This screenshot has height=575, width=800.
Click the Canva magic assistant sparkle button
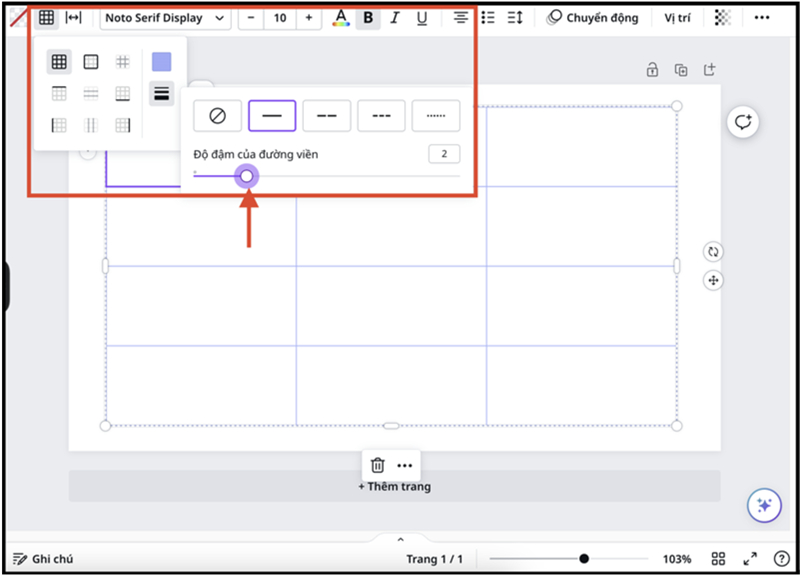[x=764, y=505]
